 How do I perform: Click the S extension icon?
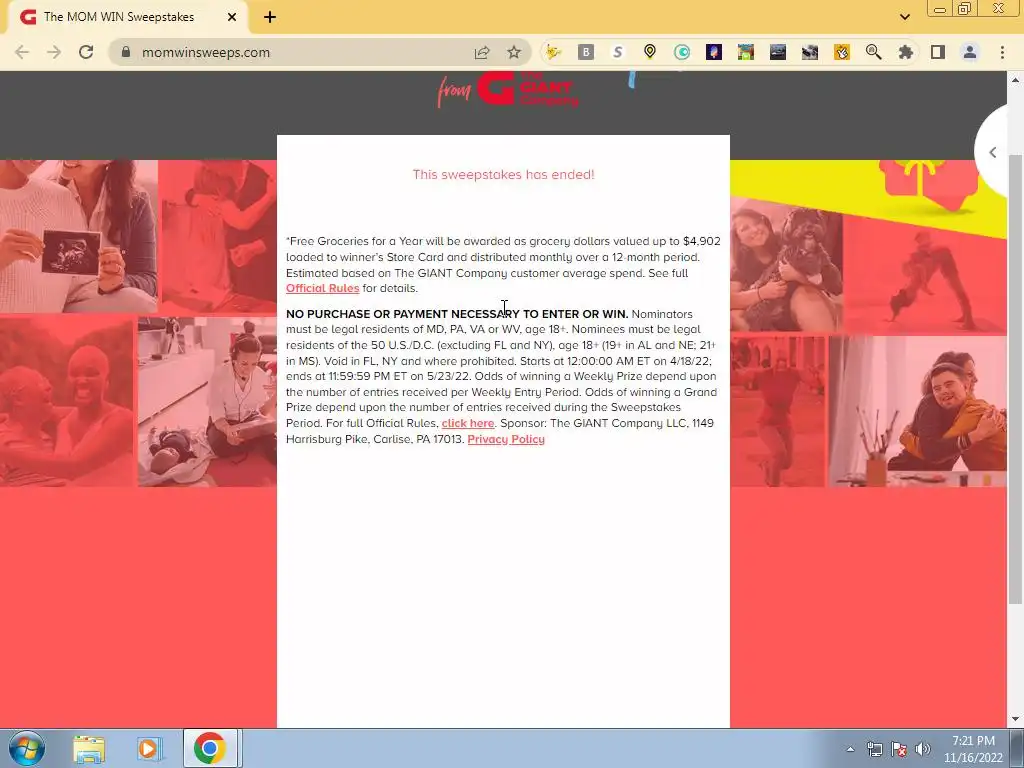tap(618, 52)
